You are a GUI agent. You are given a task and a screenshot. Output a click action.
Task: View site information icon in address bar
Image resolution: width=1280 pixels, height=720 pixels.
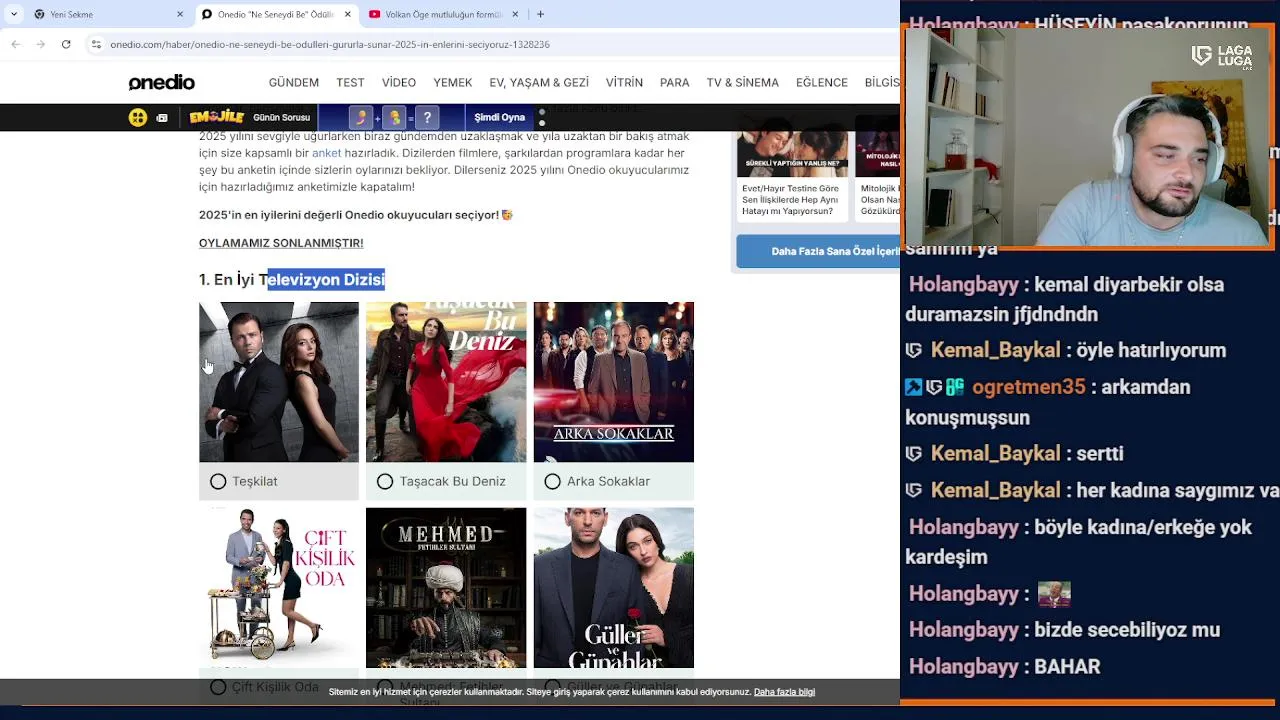(x=96, y=44)
